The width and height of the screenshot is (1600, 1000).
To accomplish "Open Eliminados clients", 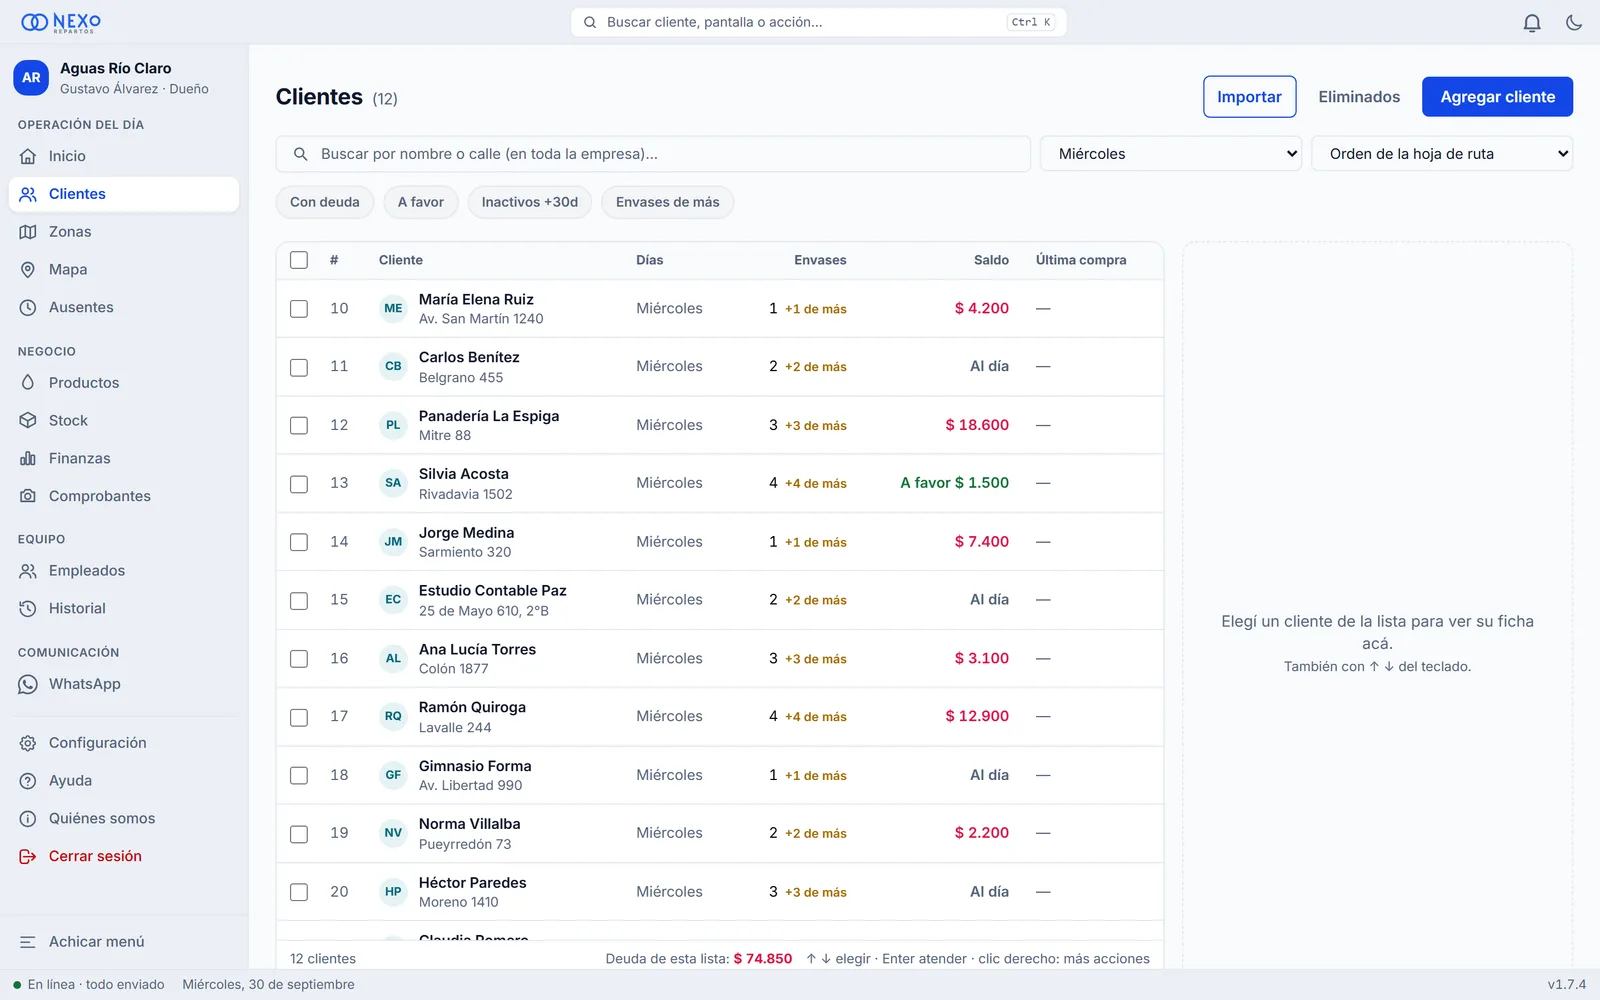I will click(1359, 97).
